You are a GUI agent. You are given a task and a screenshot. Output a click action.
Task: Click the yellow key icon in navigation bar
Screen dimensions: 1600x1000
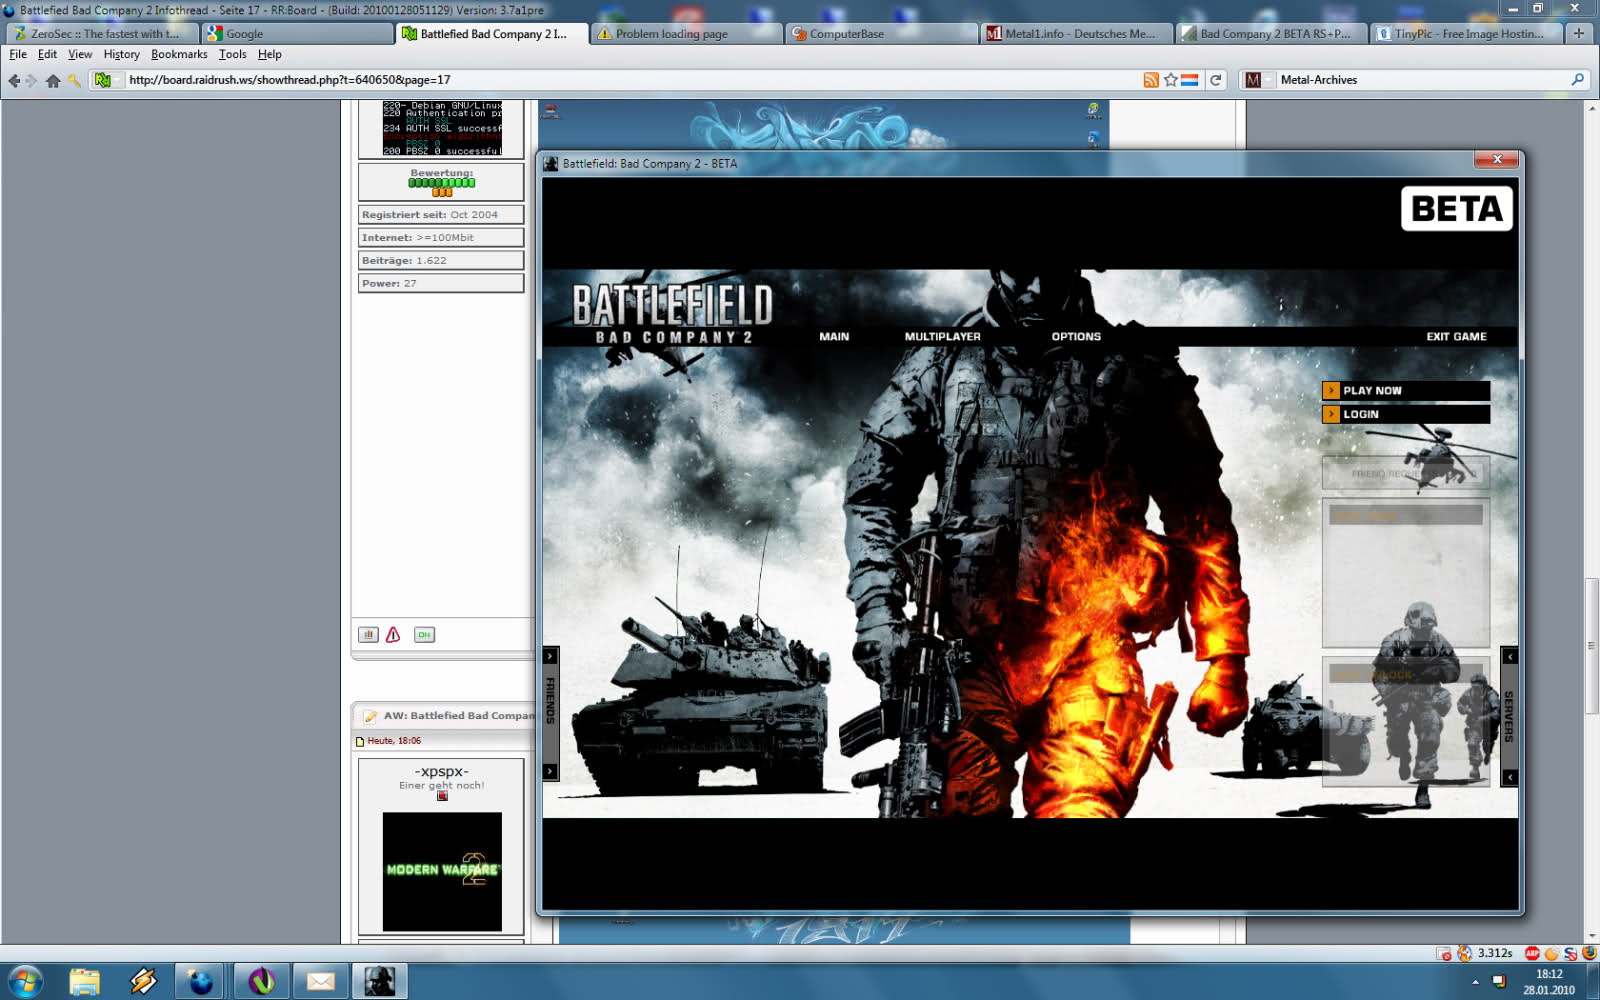click(x=74, y=80)
